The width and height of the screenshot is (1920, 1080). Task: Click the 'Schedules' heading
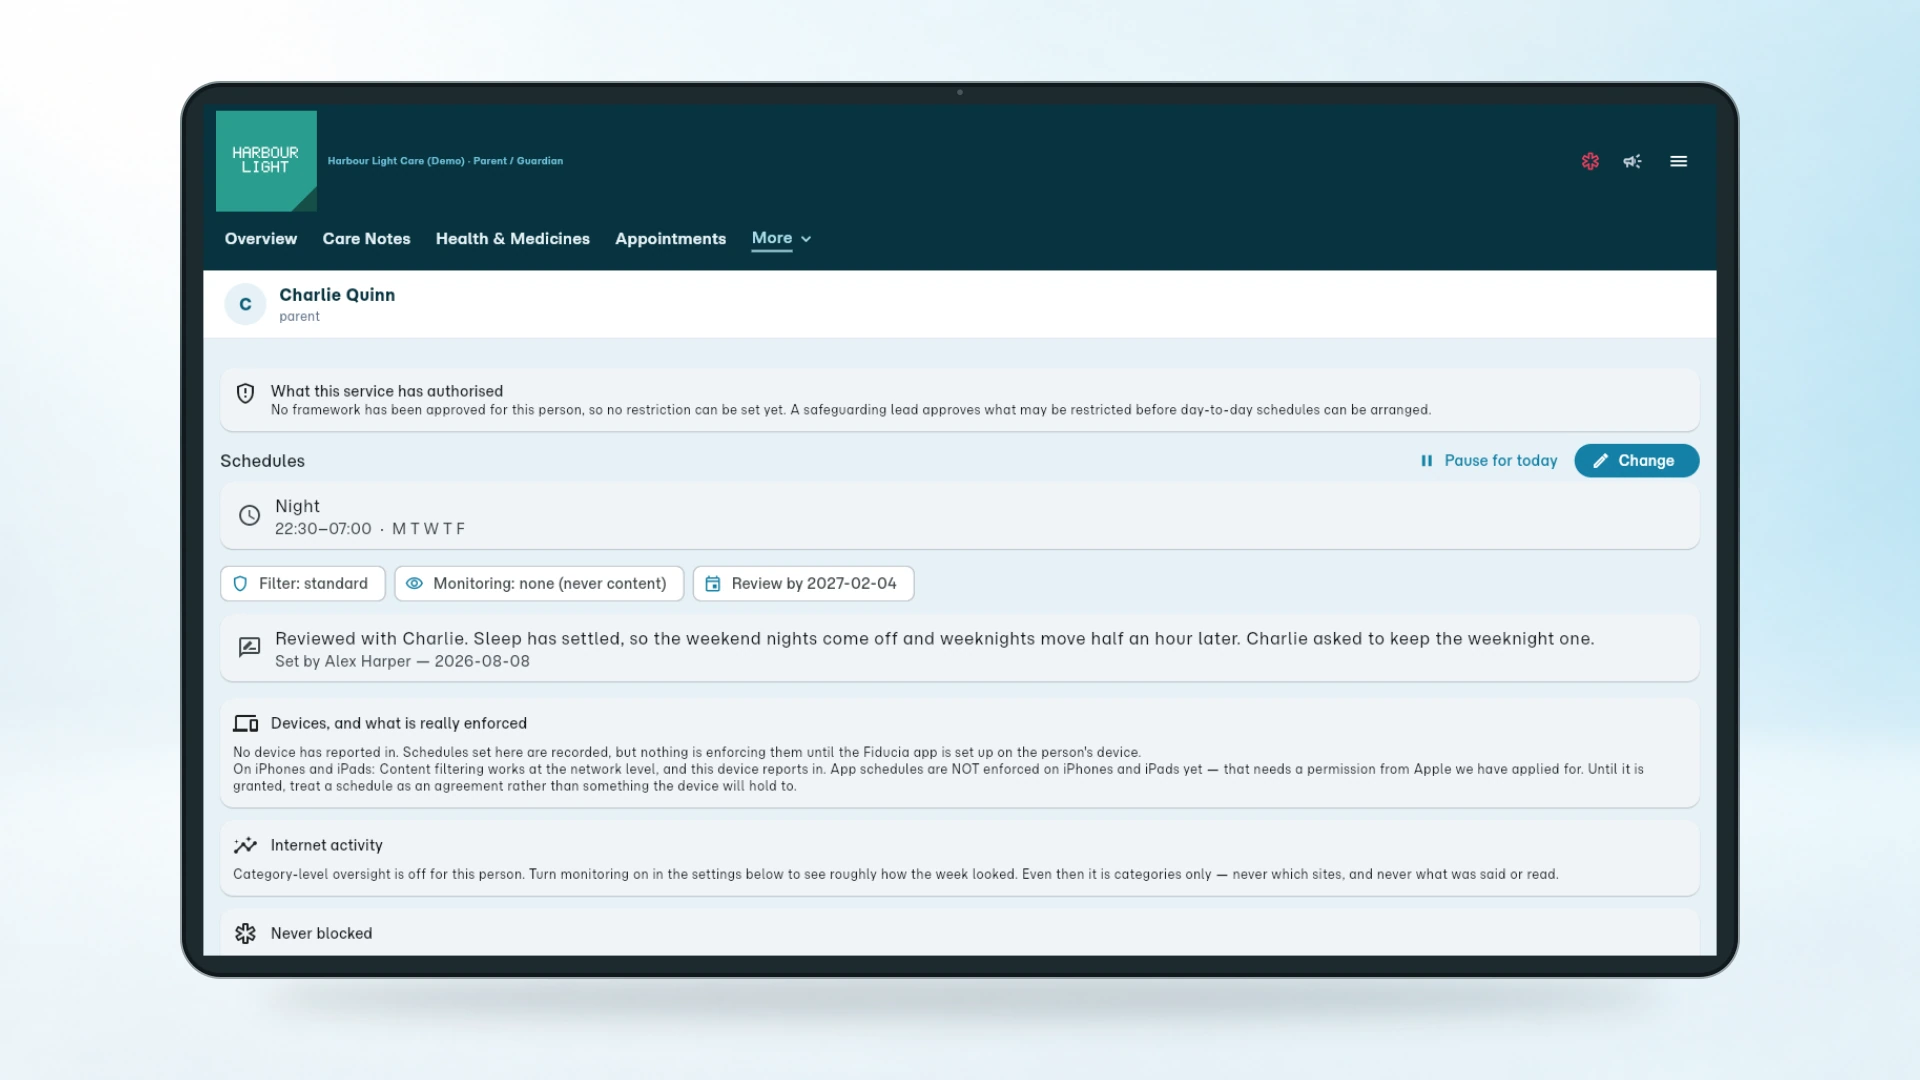(262, 461)
